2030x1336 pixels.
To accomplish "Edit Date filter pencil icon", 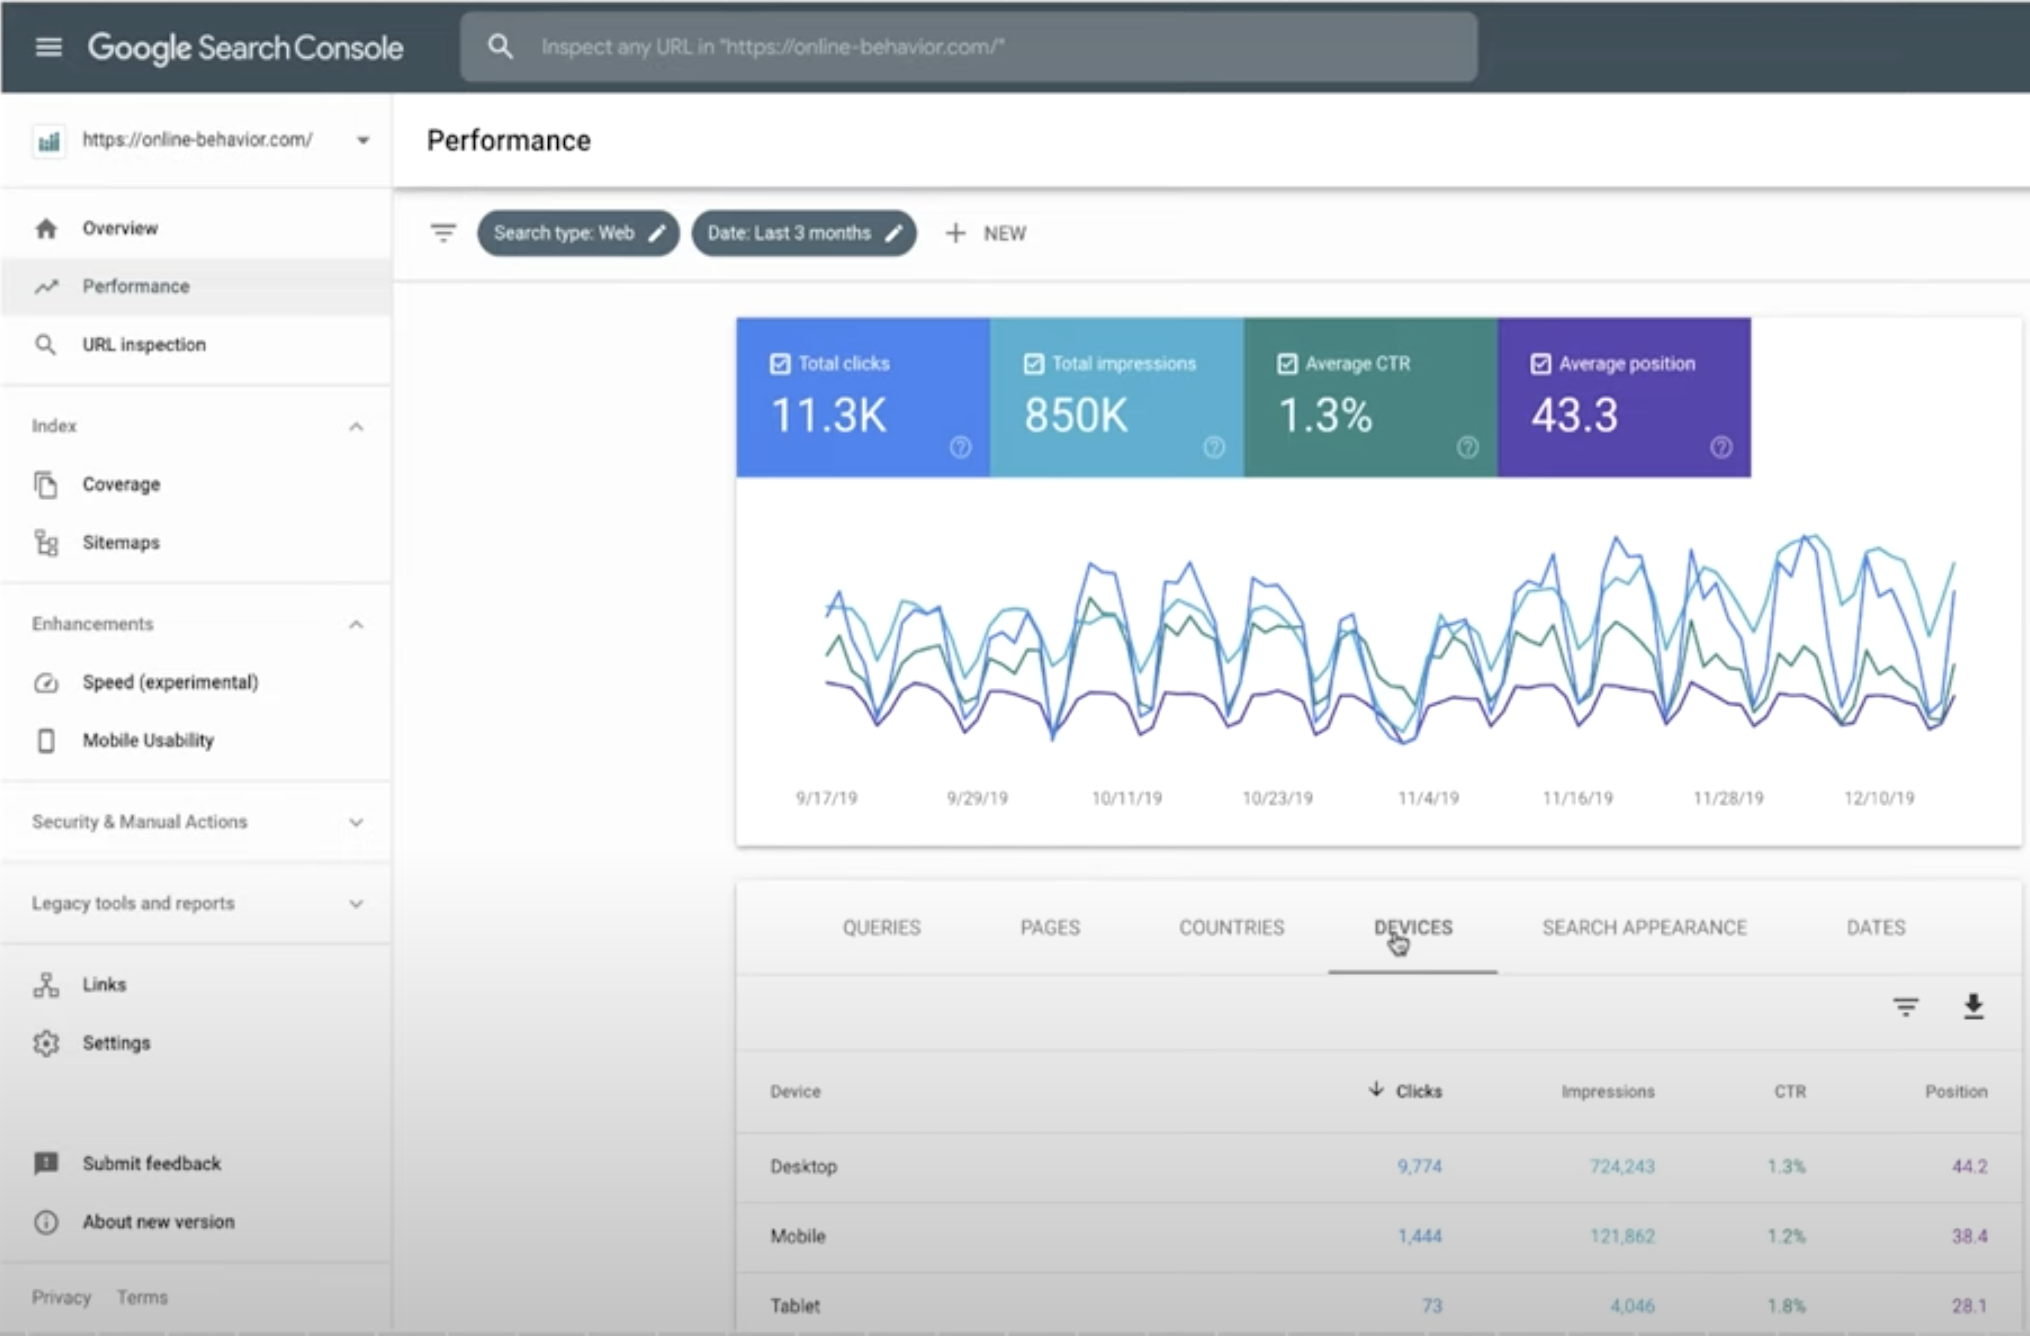I will pyautogui.click(x=894, y=233).
